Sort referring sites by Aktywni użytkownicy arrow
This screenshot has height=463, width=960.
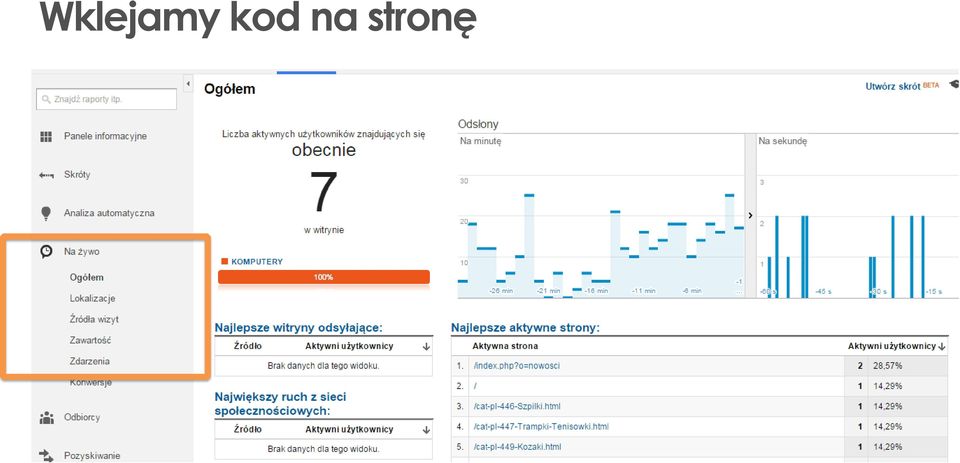click(426, 347)
